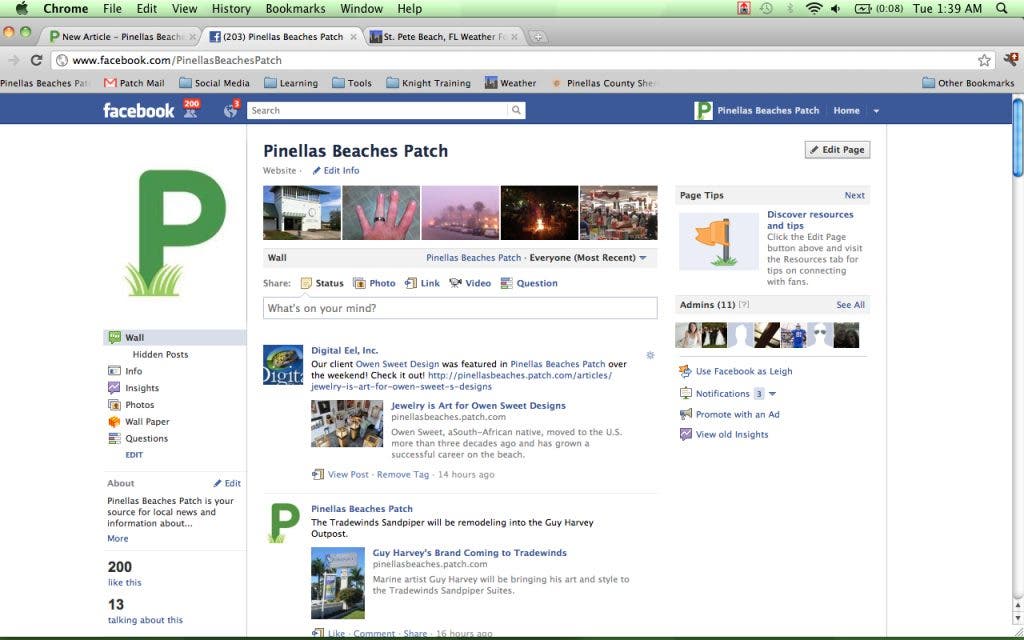This screenshot has width=1024, height=640.
Task: Click Discover resources and tips link
Action: (810, 220)
